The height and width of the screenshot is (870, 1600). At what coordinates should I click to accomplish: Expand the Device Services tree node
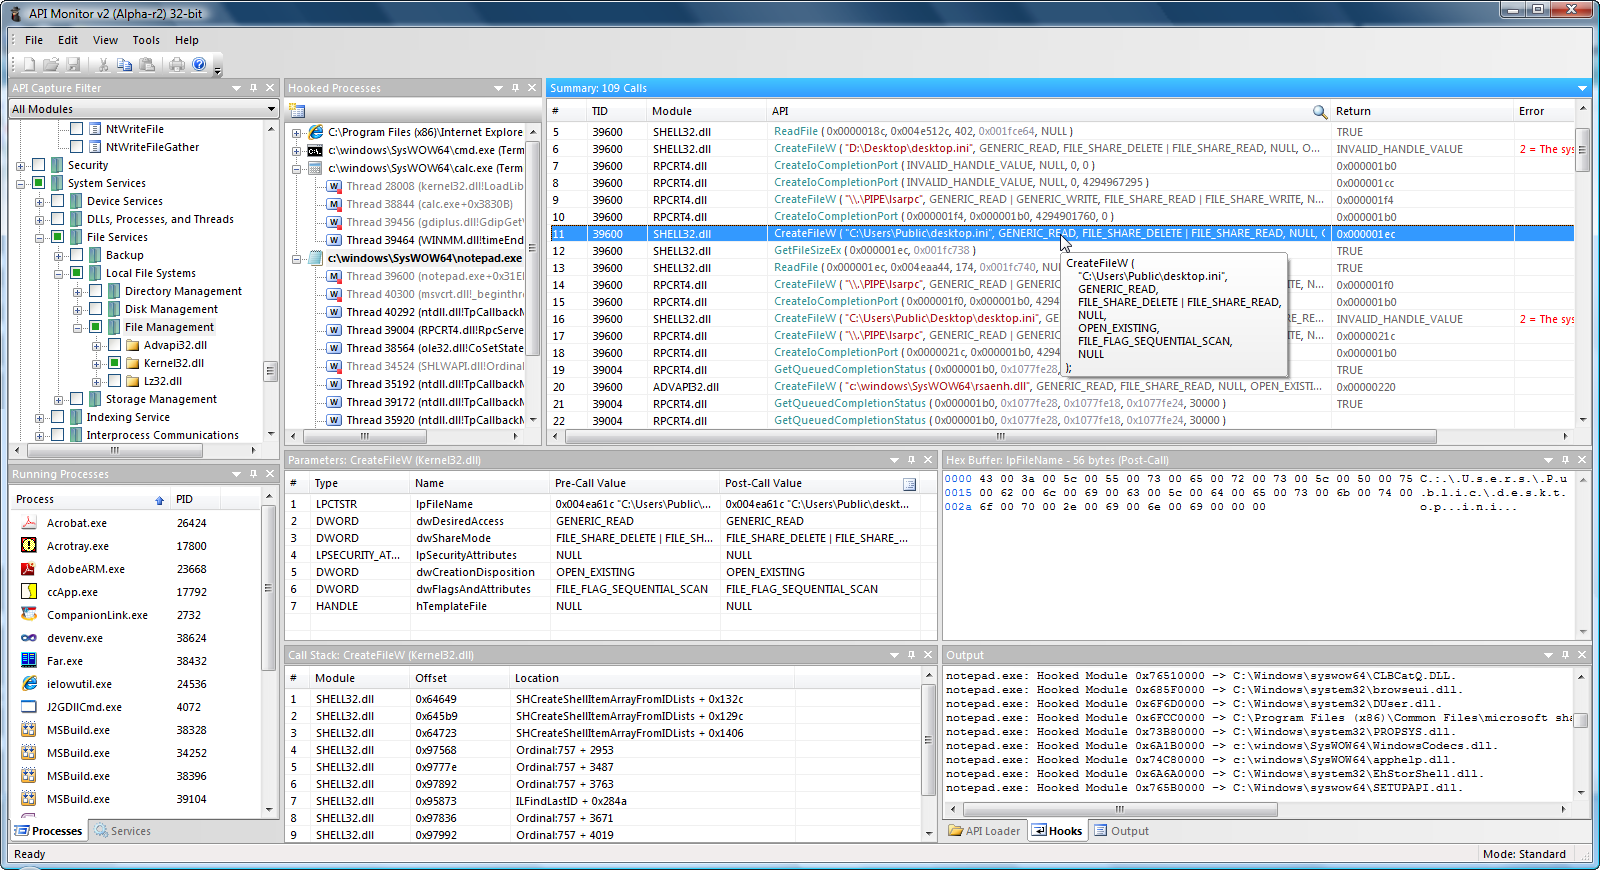(40, 201)
